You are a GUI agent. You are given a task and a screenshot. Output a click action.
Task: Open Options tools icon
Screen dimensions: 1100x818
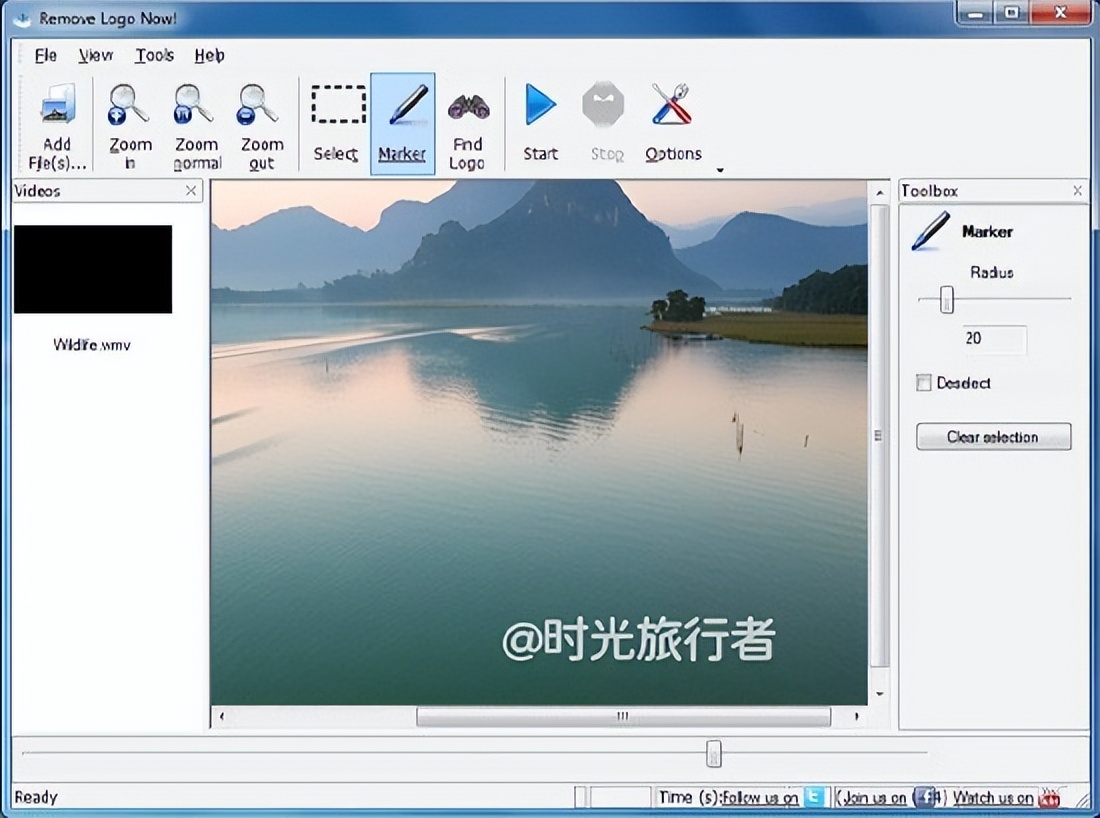672,106
